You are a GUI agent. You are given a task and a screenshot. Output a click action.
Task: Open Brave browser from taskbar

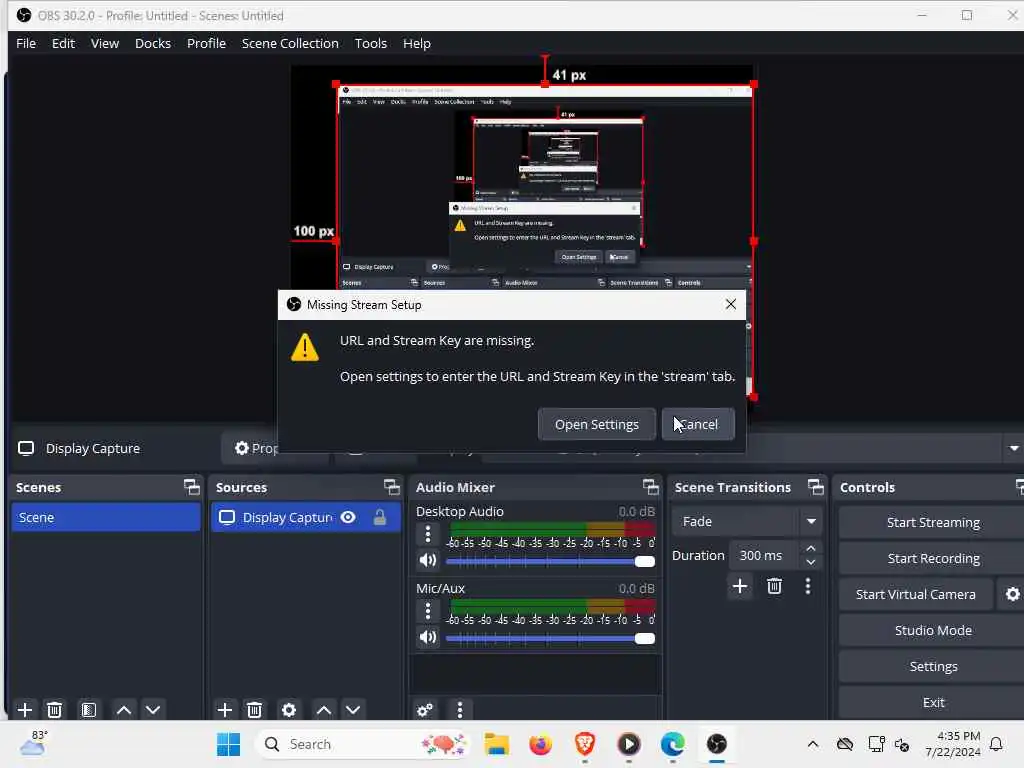click(x=584, y=744)
